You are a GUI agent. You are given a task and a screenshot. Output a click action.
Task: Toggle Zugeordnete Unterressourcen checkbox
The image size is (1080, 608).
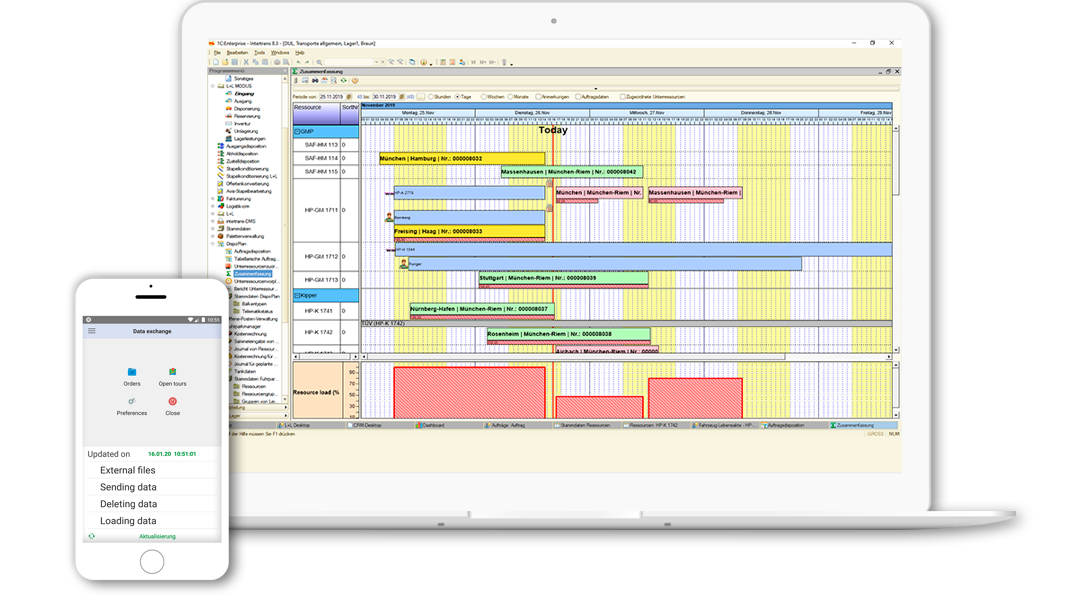pos(622,97)
